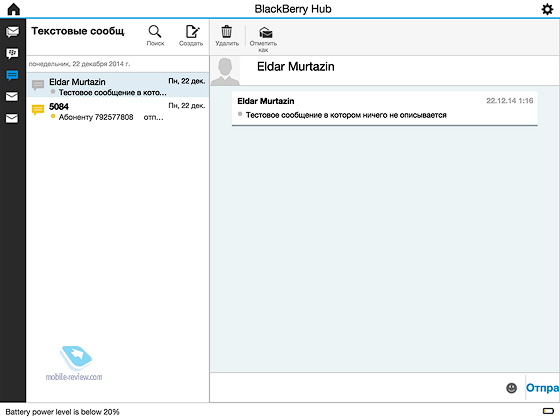Open Eldar Murtazin conversation in list
Screen dimensions: 560x420
pos(118,85)
